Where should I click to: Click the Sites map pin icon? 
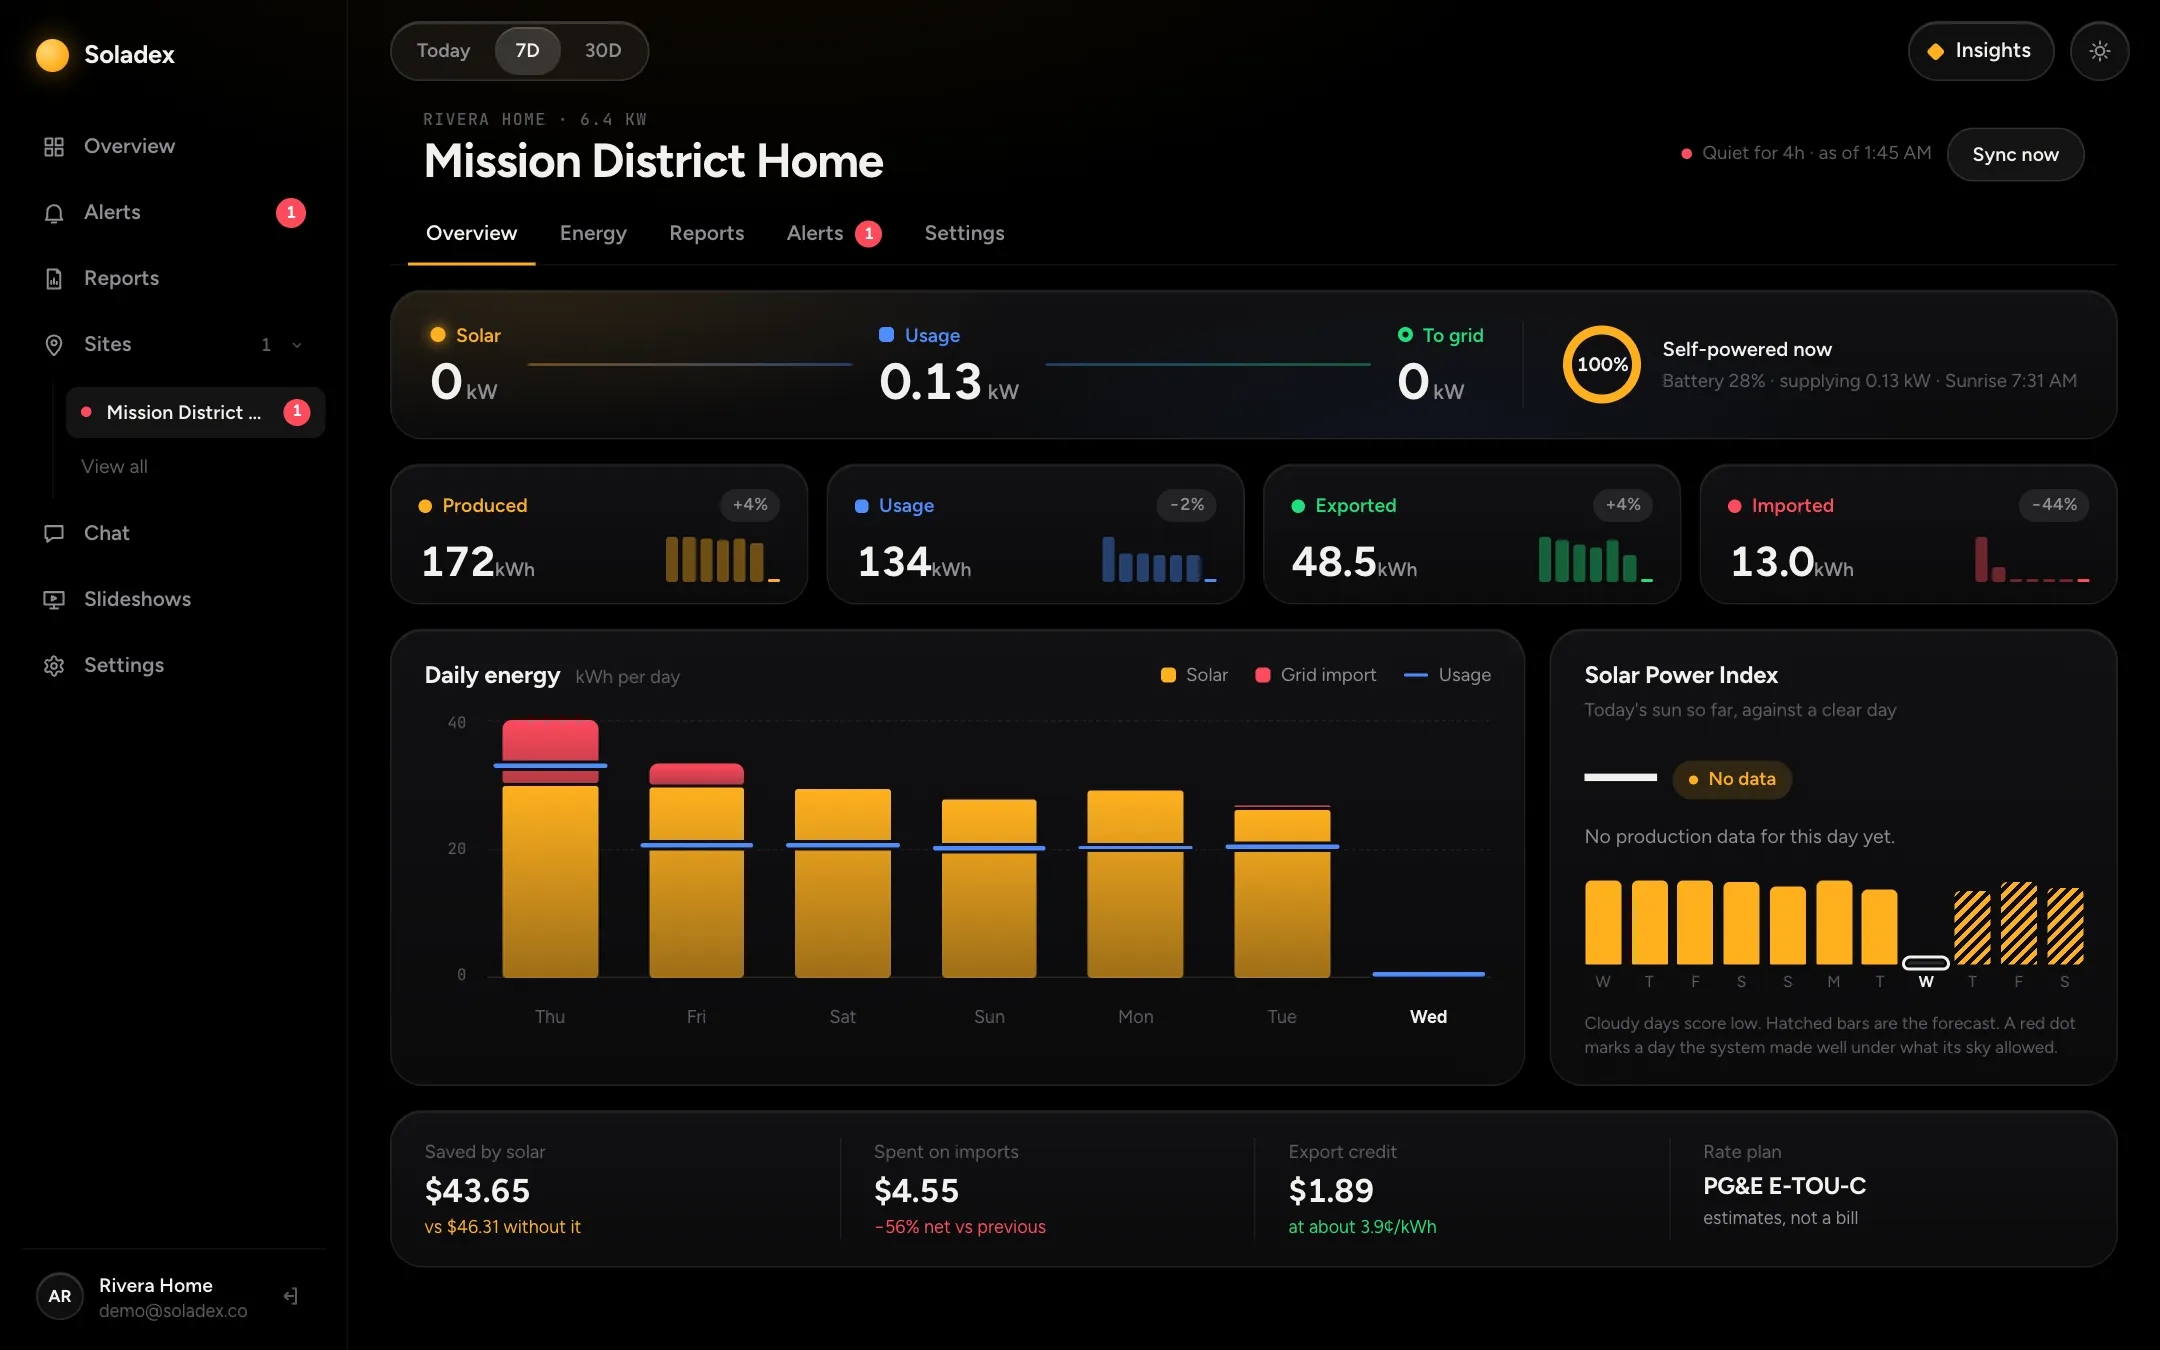pyautogui.click(x=54, y=344)
